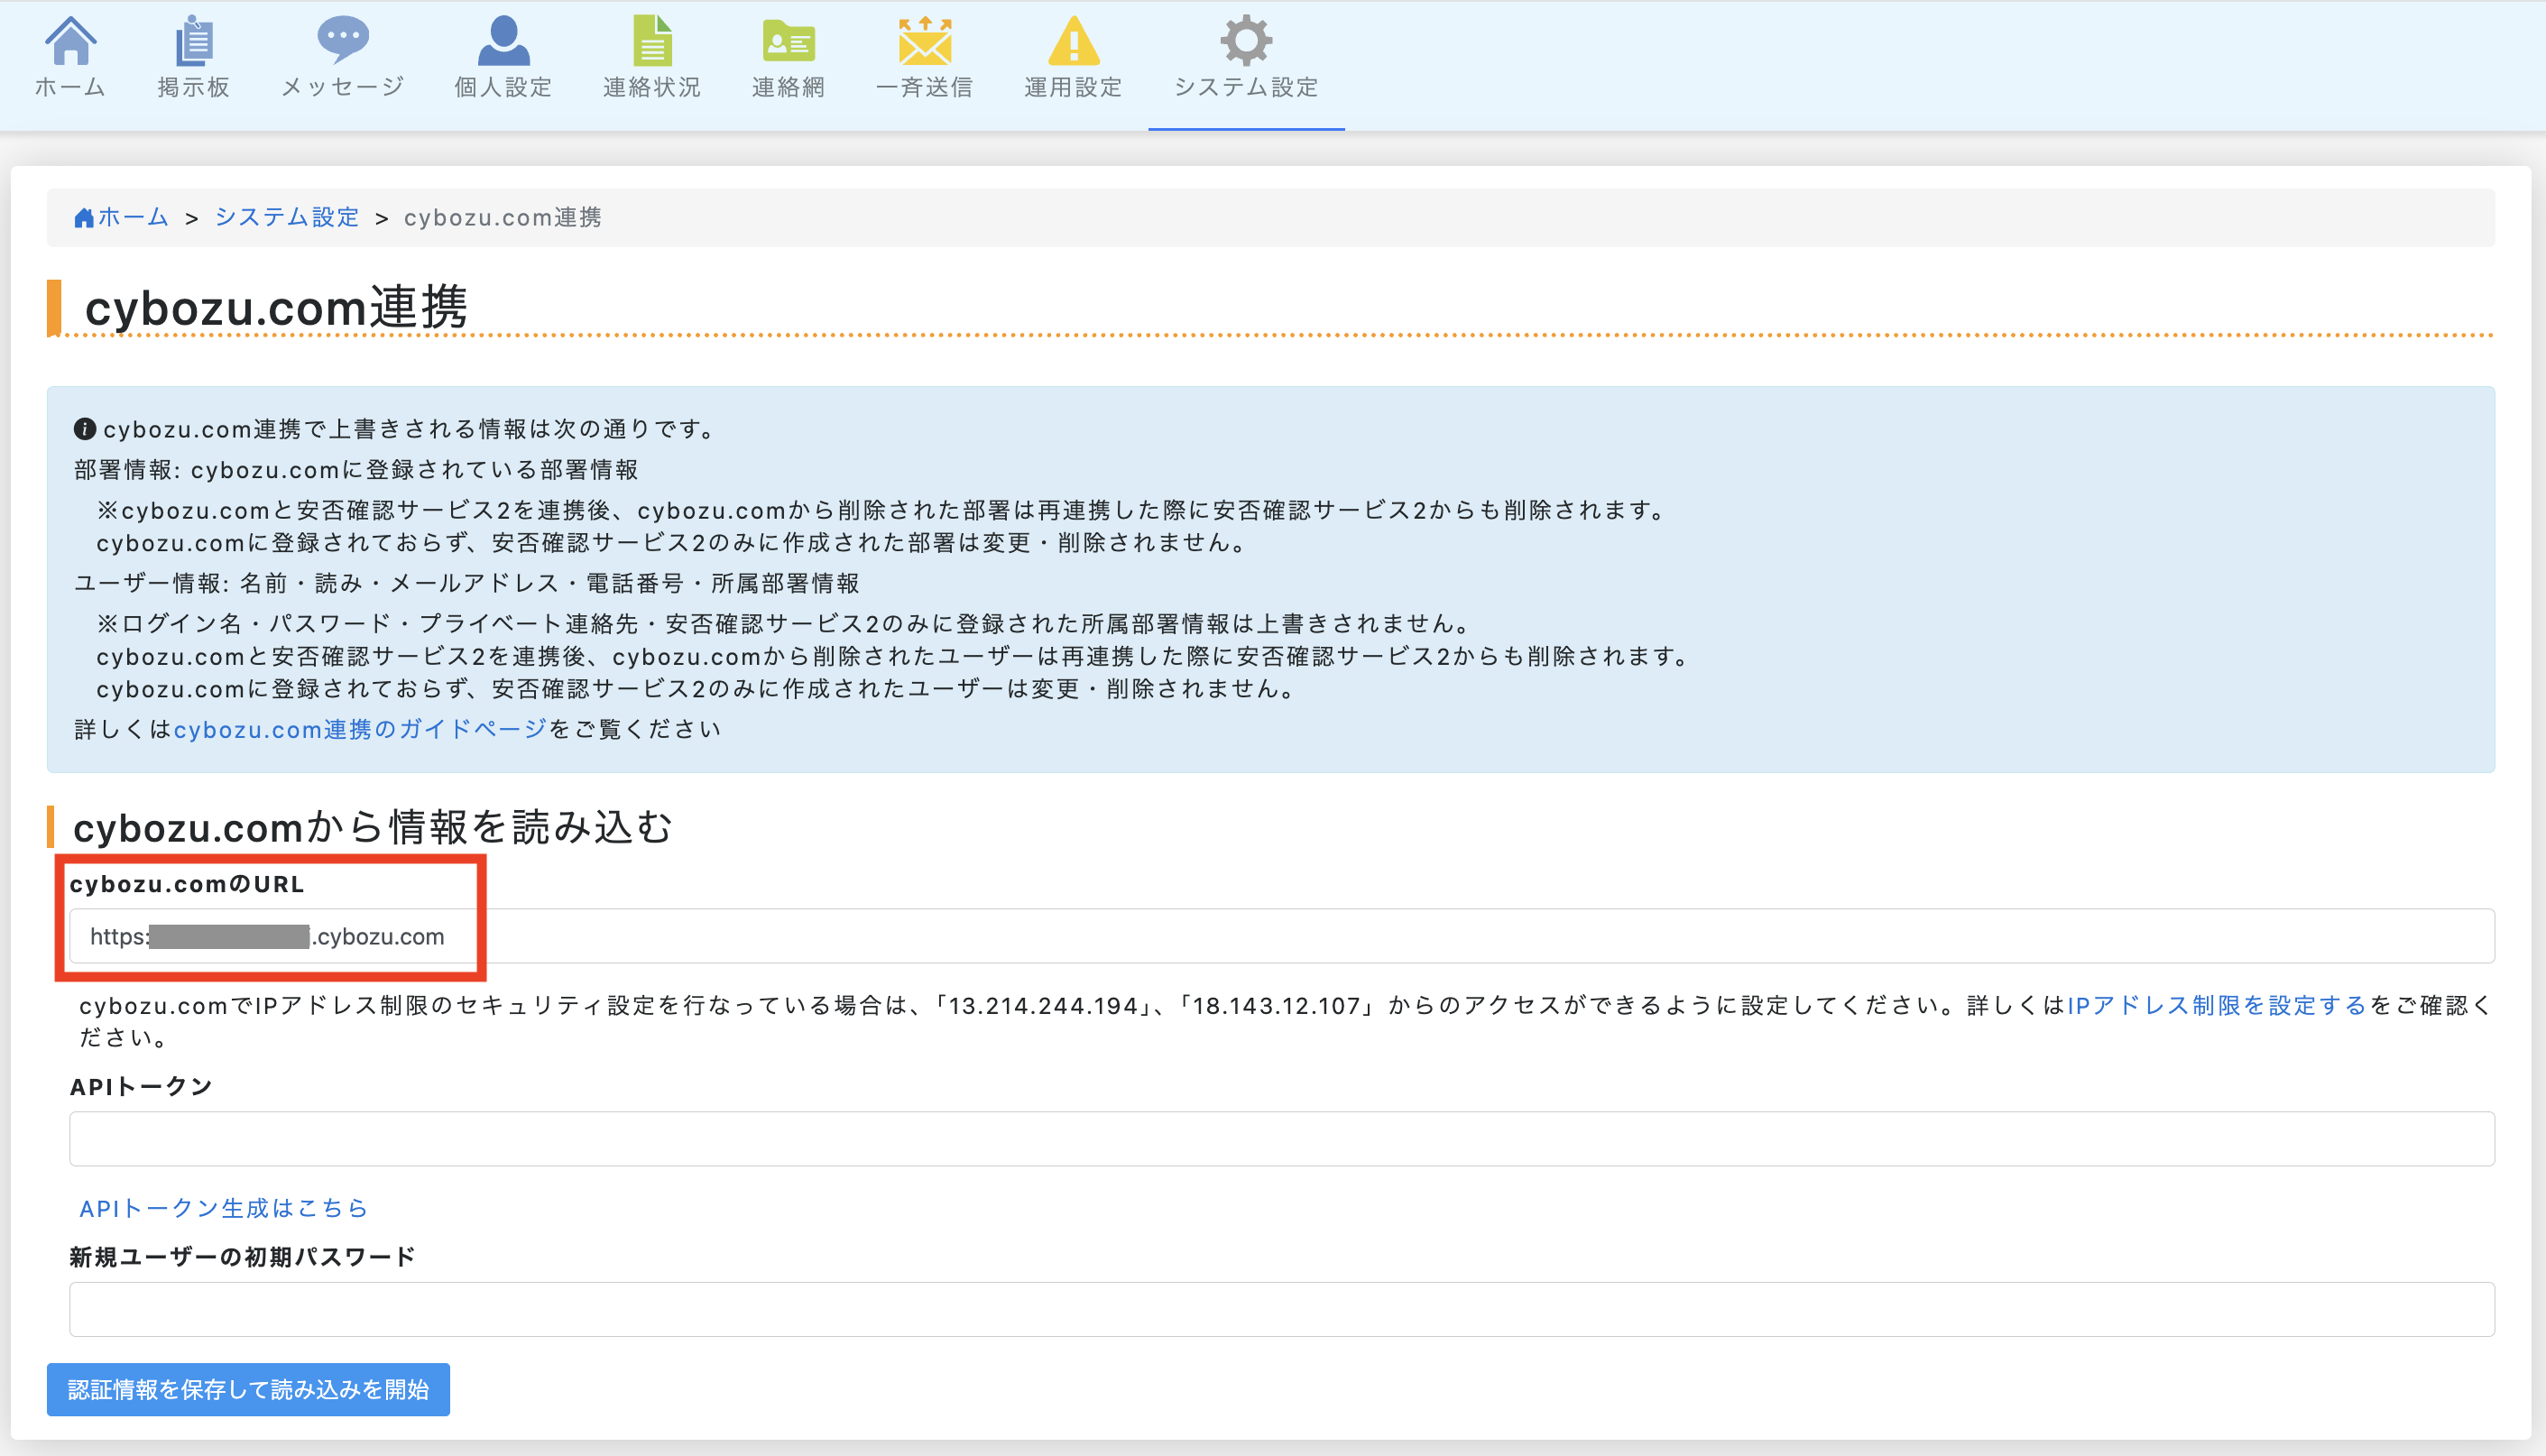2546x1456 pixels.
Task: Go to システム設定 breadcrumb link
Action: pyautogui.click(x=287, y=217)
